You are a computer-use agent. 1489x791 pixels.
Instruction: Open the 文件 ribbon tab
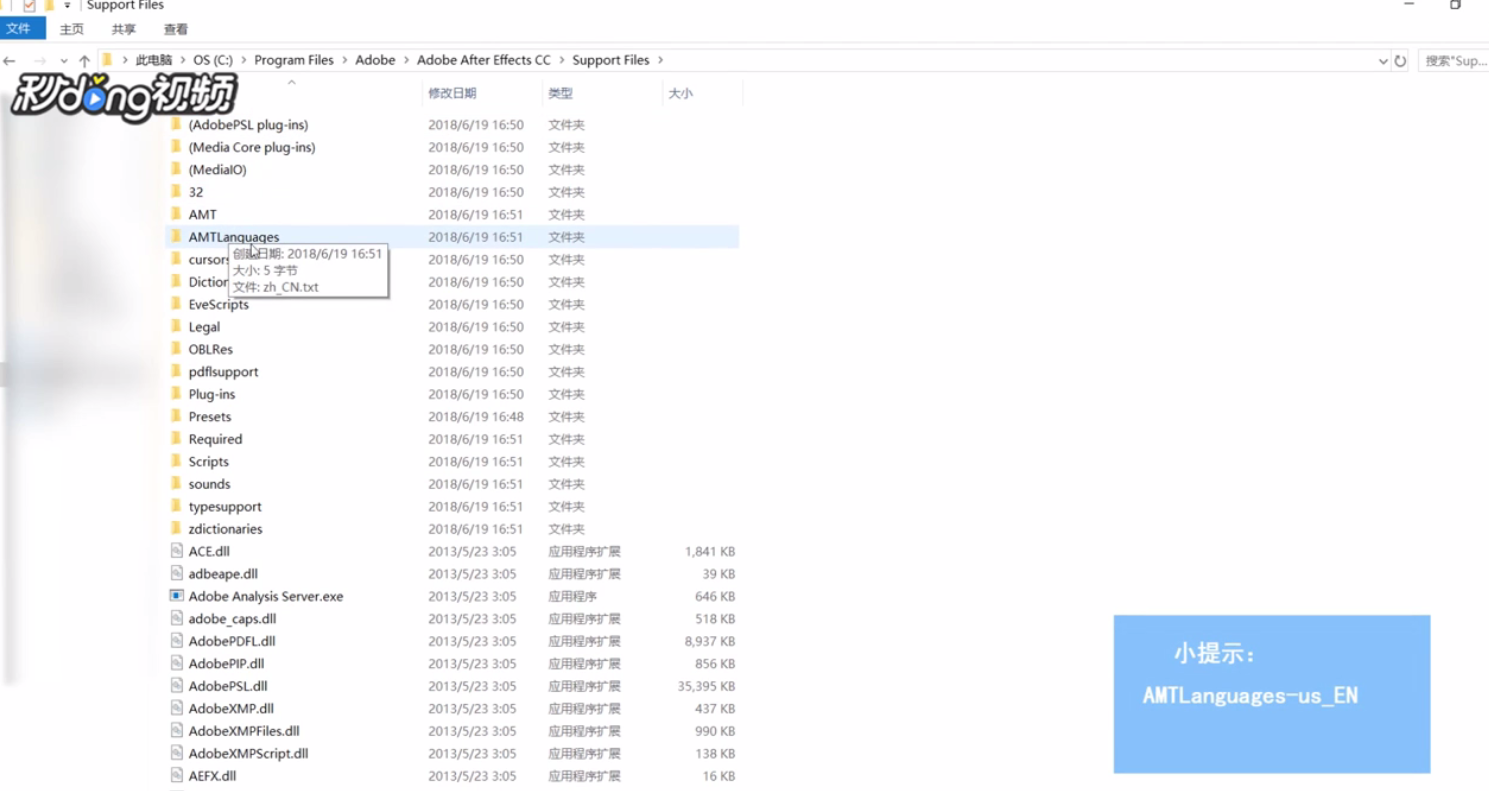tap(22, 29)
